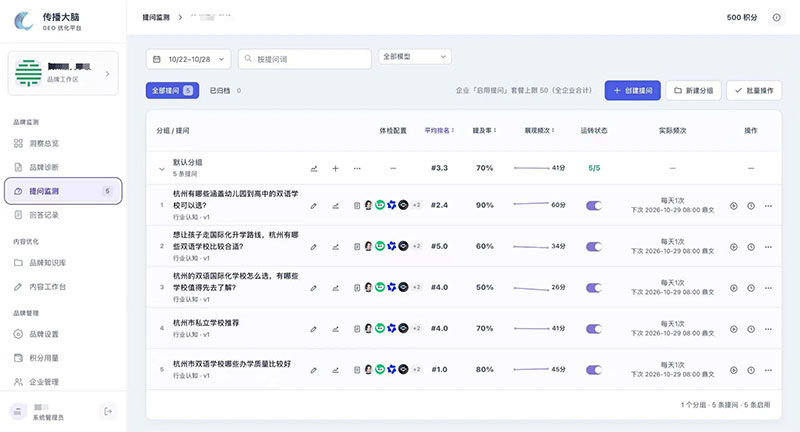The image size is (800, 432).
Task: Click the blue star model icon in #1.0 row
Action: pyautogui.click(x=391, y=369)
